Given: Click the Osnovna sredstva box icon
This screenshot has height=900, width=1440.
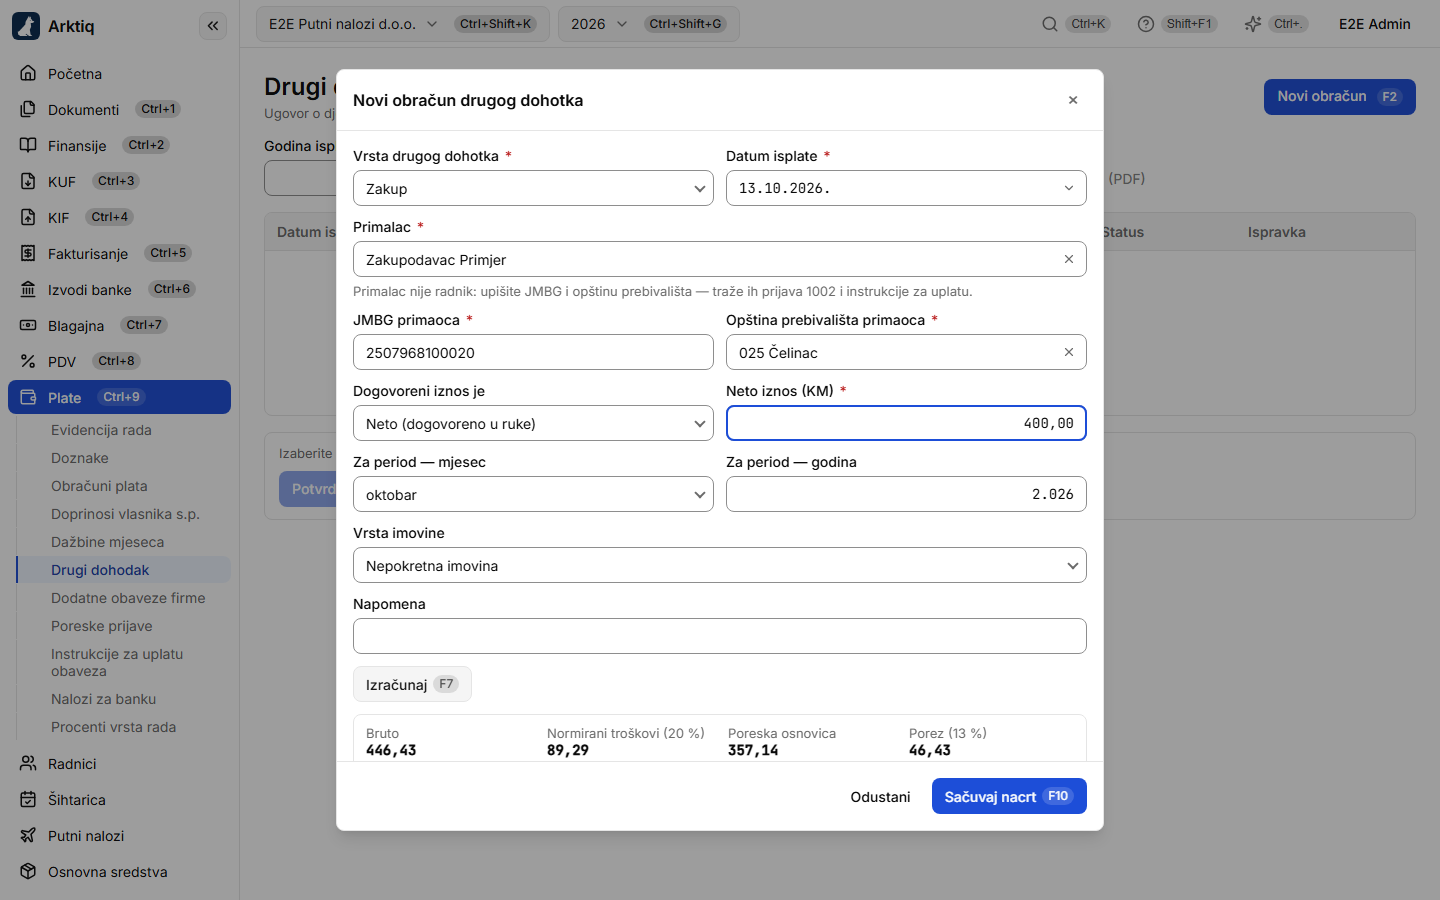Looking at the screenshot, I should (28, 871).
